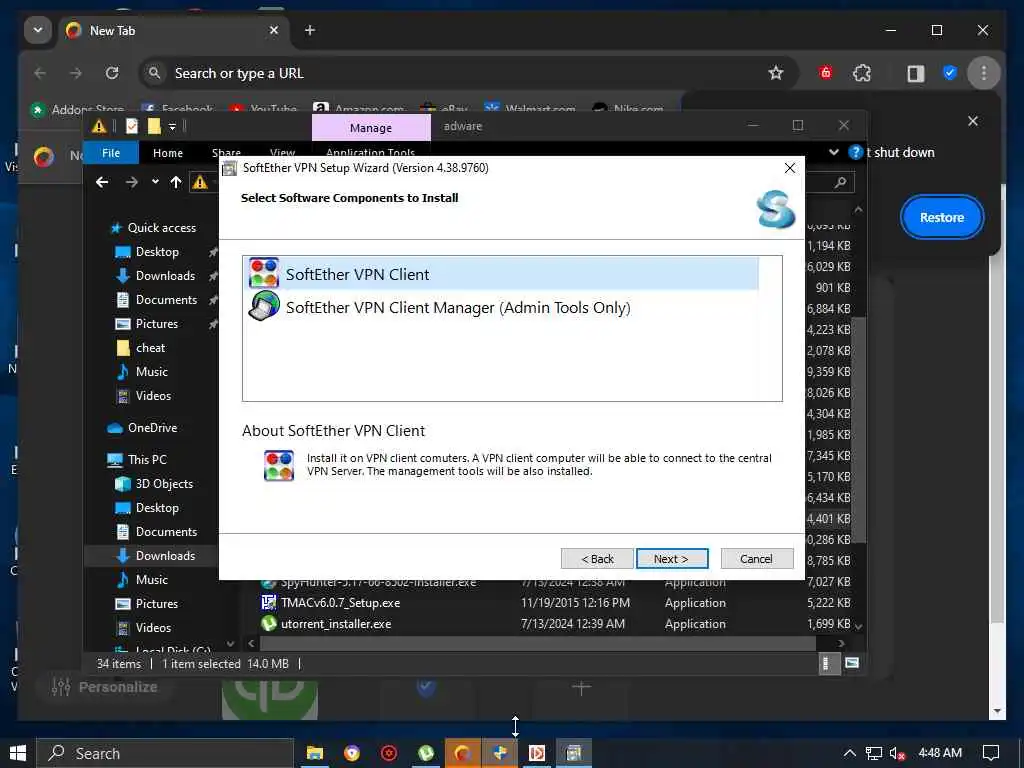1024x768 pixels.
Task: Click the Explorer search magnifier
Action: click(840, 183)
